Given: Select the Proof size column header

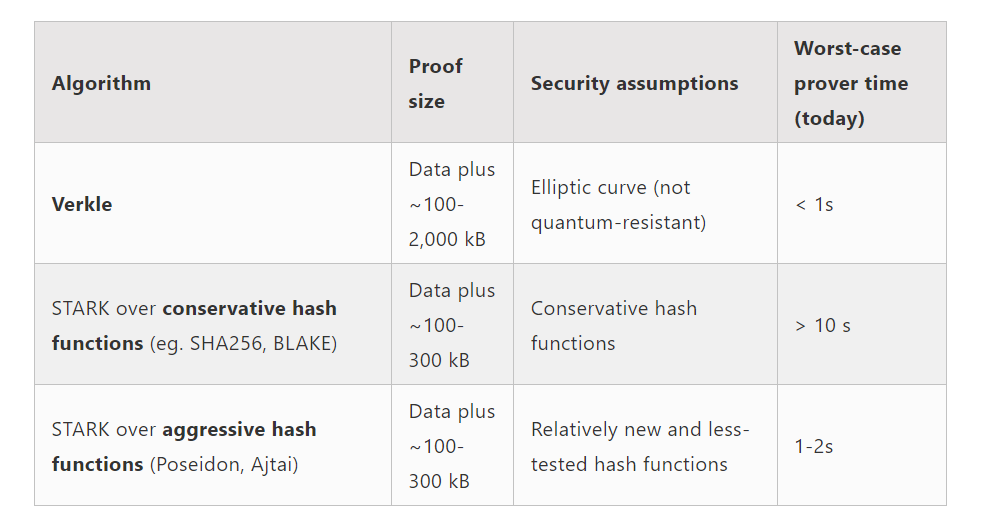Looking at the screenshot, I should coord(452,82).
